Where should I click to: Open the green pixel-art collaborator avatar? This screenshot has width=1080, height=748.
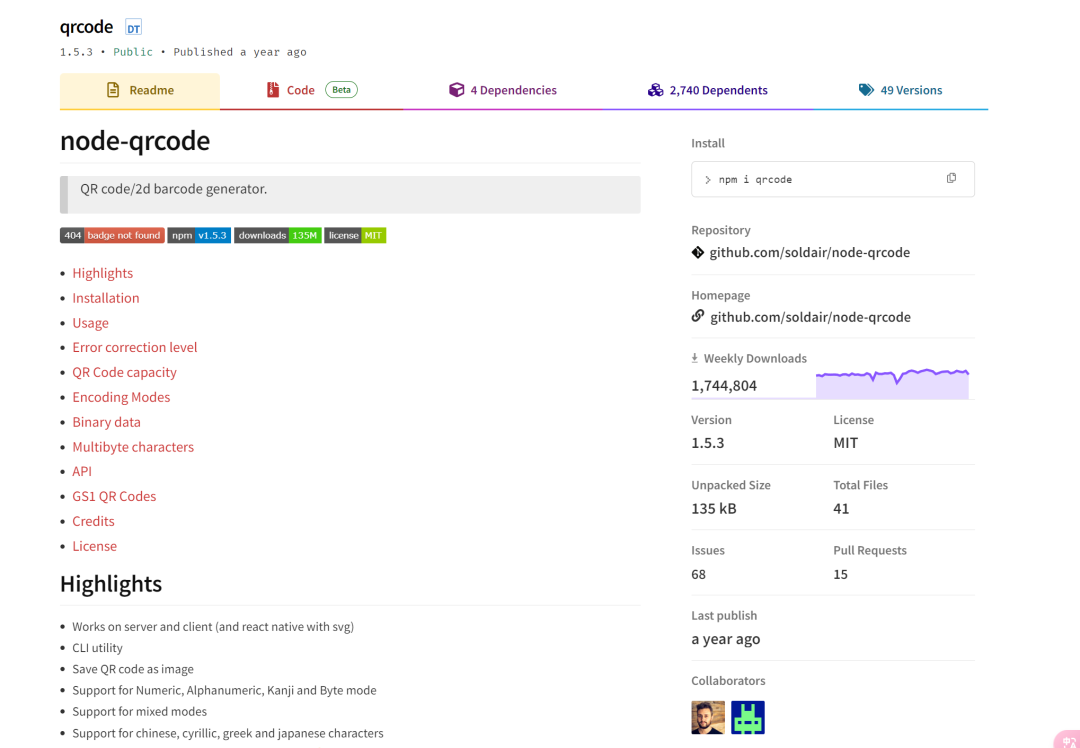[x=748, y=718]
